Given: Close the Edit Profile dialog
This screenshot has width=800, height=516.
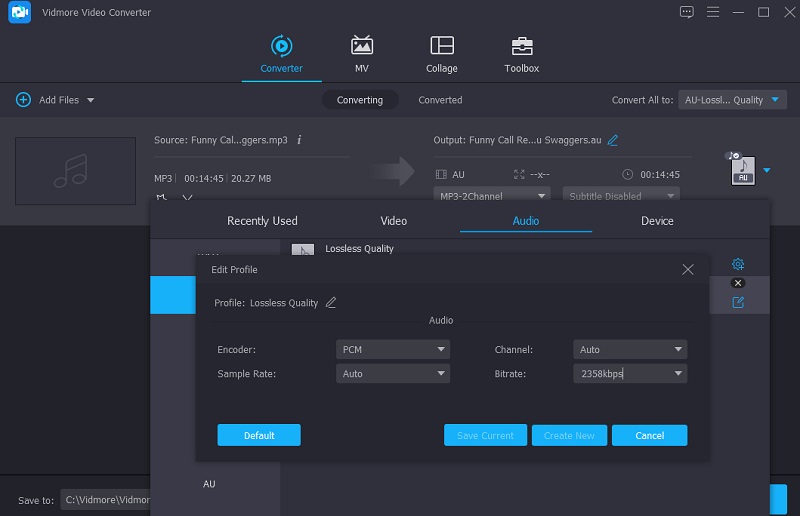Looking at the screenshot, I should point(687,270).
